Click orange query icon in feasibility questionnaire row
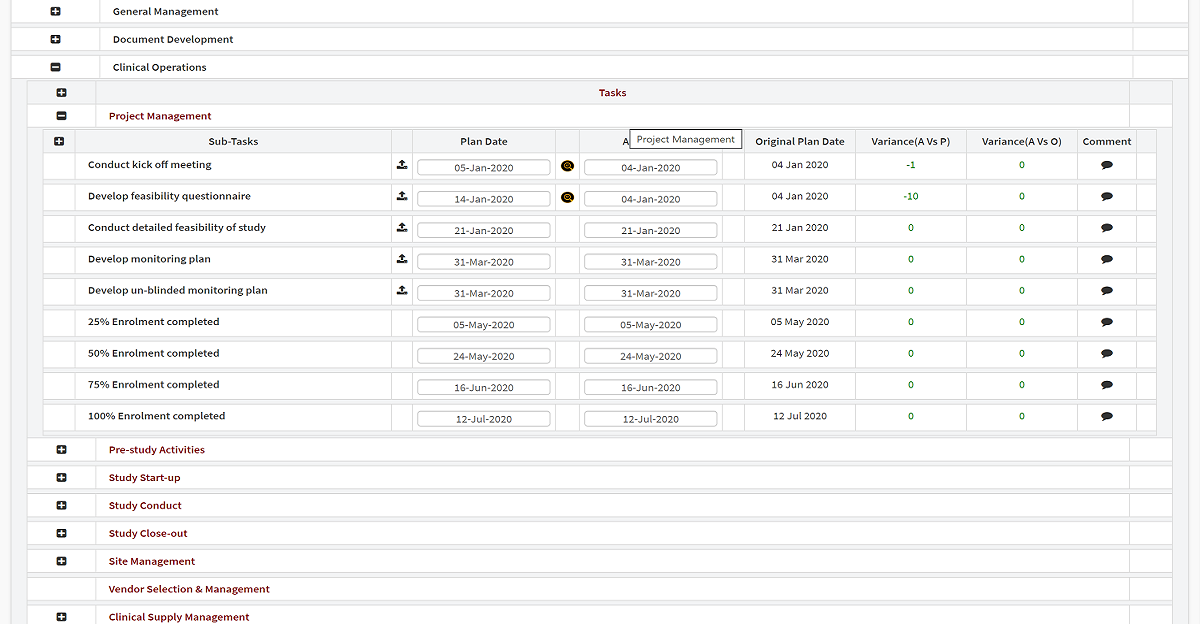Image resolution: width=1200 pixels, height=624 pixels. coord(567,197)
